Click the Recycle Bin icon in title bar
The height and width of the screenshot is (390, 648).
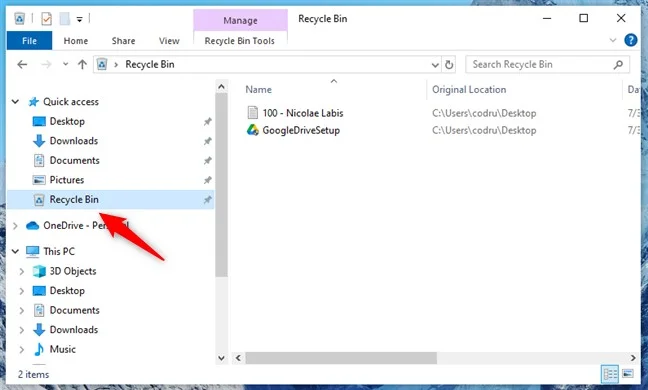click(x=19, y=19)
